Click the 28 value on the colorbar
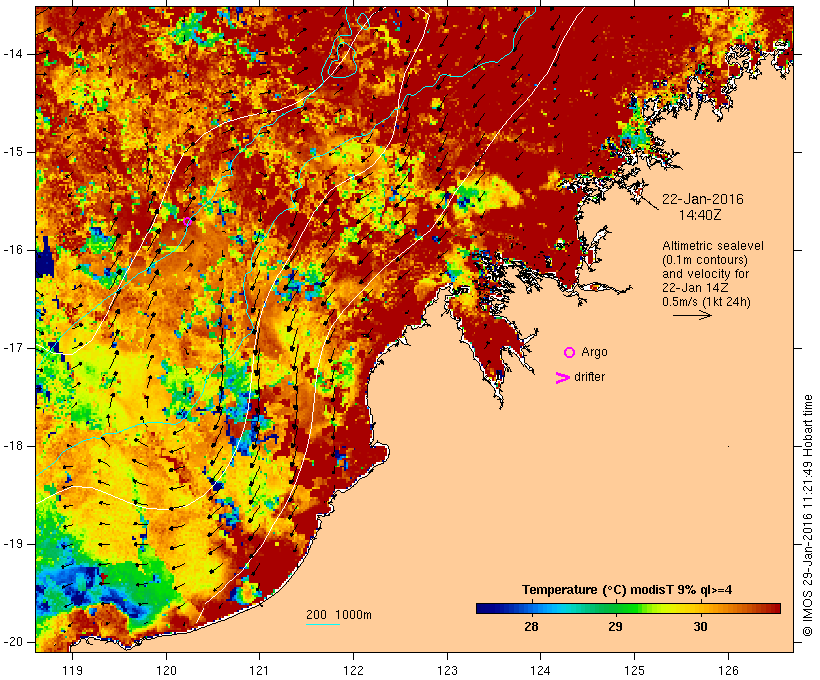This screenshot has width=820, height=680. point(531,627)
